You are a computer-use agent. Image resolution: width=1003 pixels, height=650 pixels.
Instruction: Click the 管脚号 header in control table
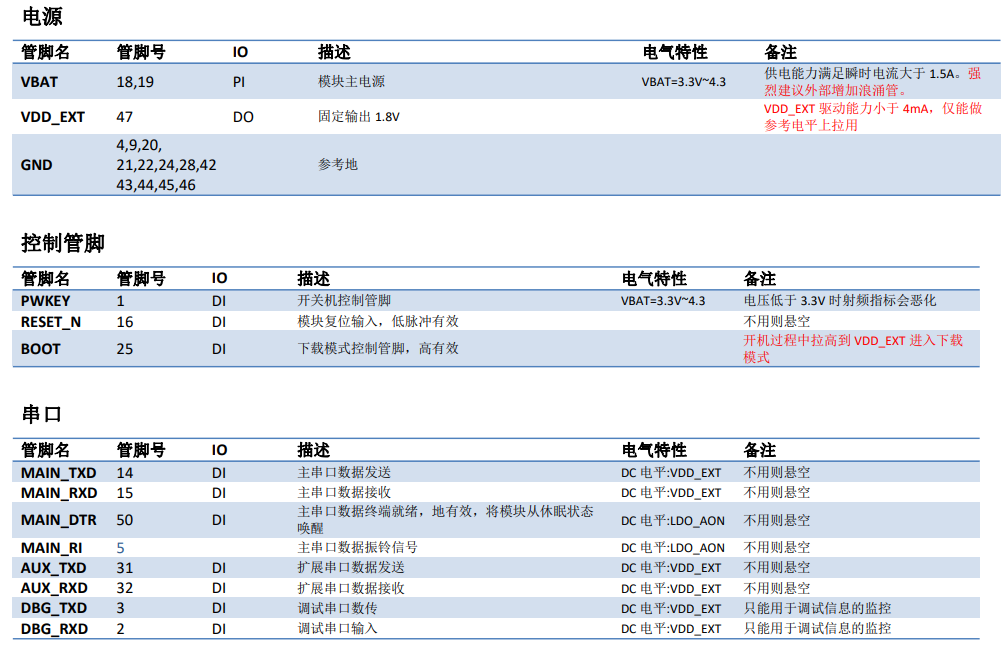(x=141, y=279)
